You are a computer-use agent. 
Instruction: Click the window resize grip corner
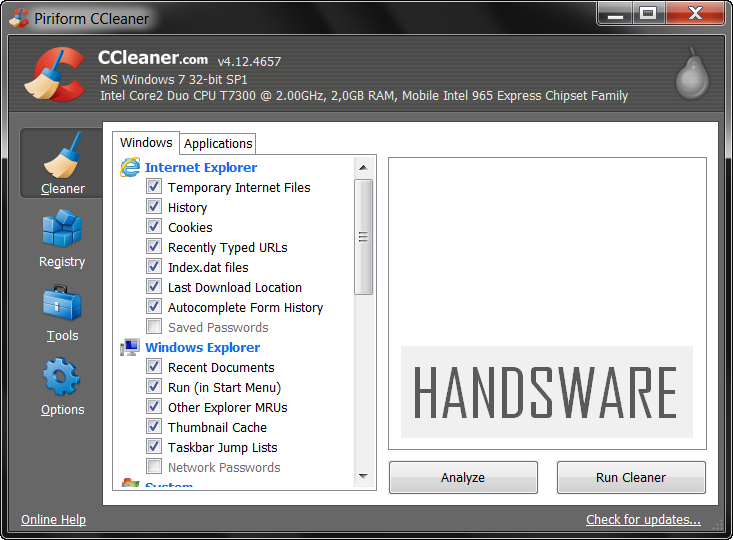pyautogui.click(x=718, y=526)
